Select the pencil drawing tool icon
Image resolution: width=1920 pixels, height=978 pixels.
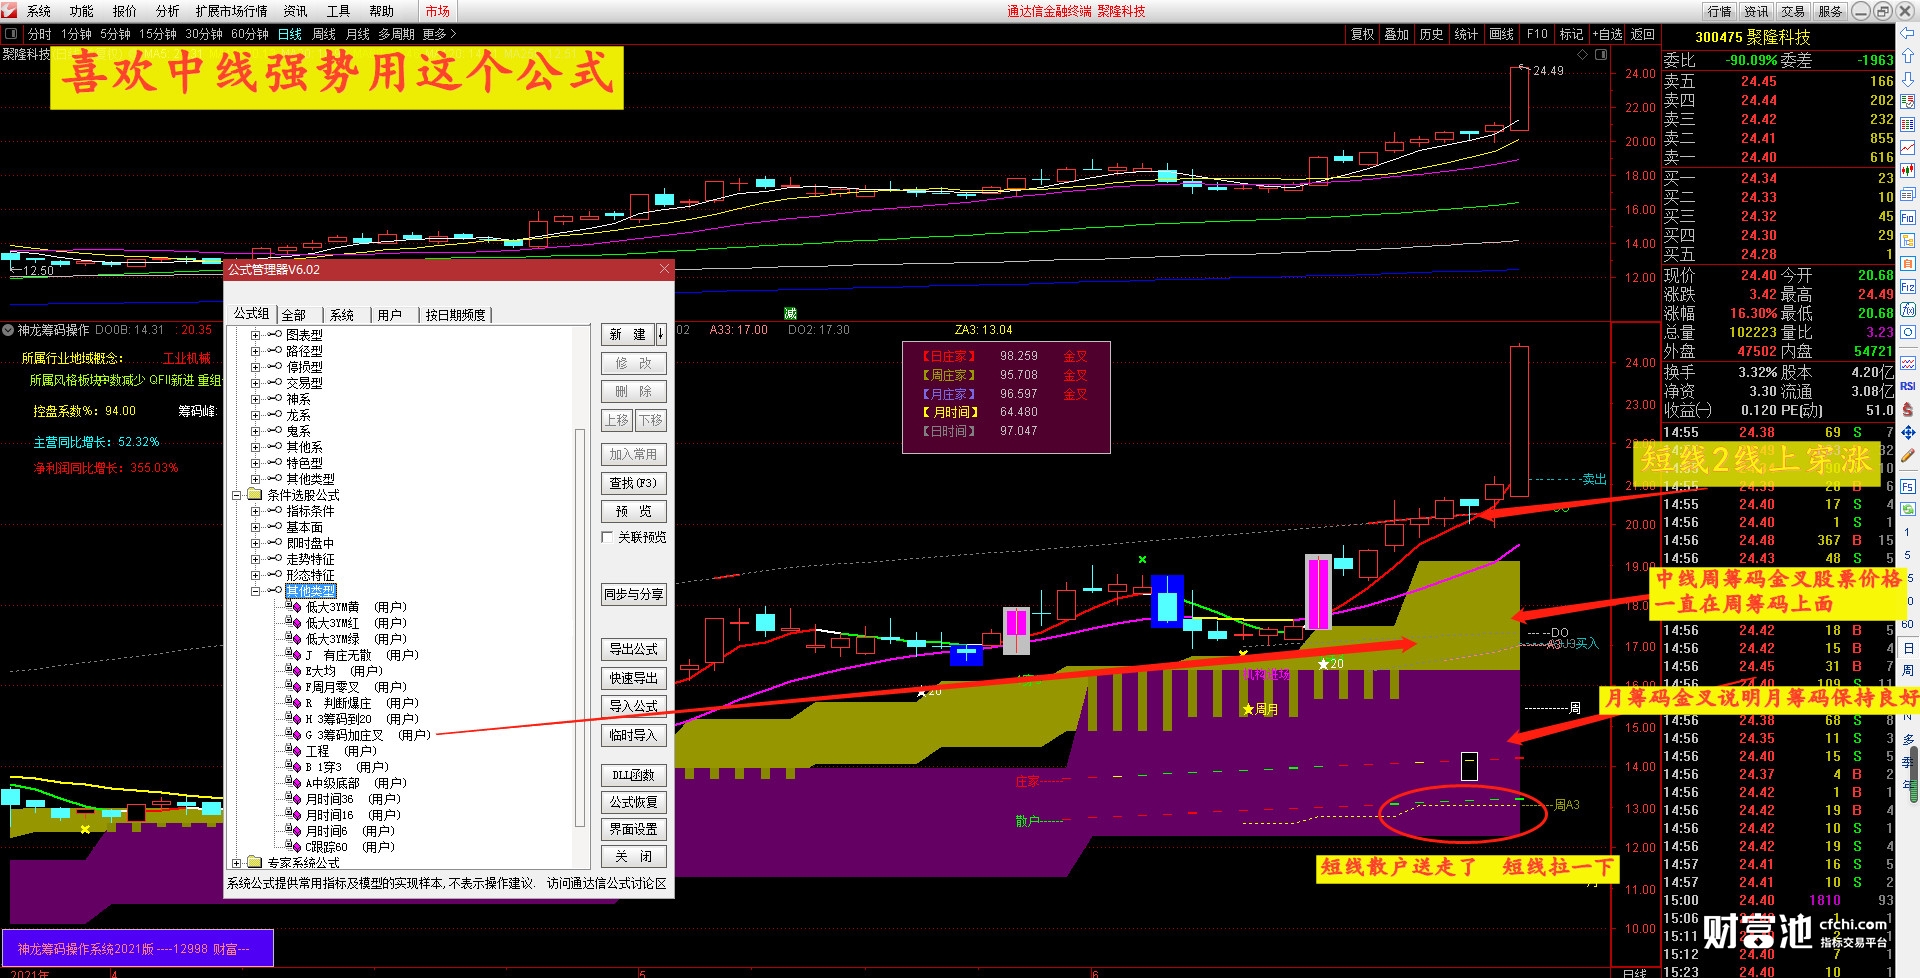pos(1908,456)
